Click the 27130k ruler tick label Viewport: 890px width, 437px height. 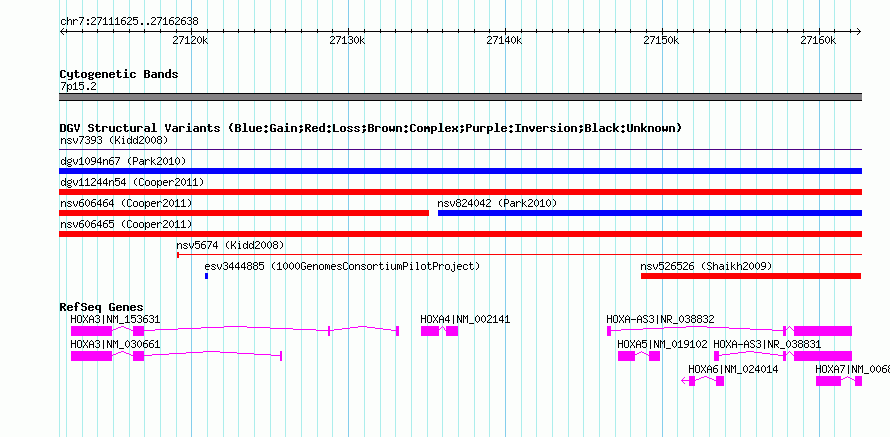tap(347, 41)
